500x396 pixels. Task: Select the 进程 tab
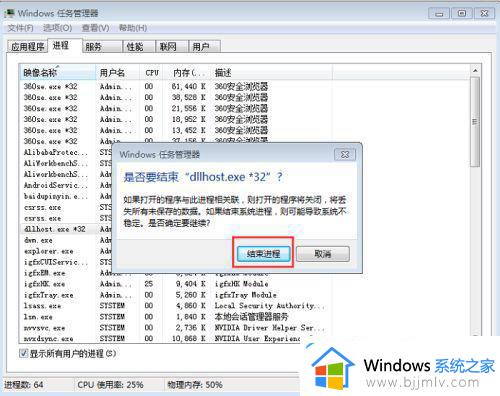(x=64, y=45)
